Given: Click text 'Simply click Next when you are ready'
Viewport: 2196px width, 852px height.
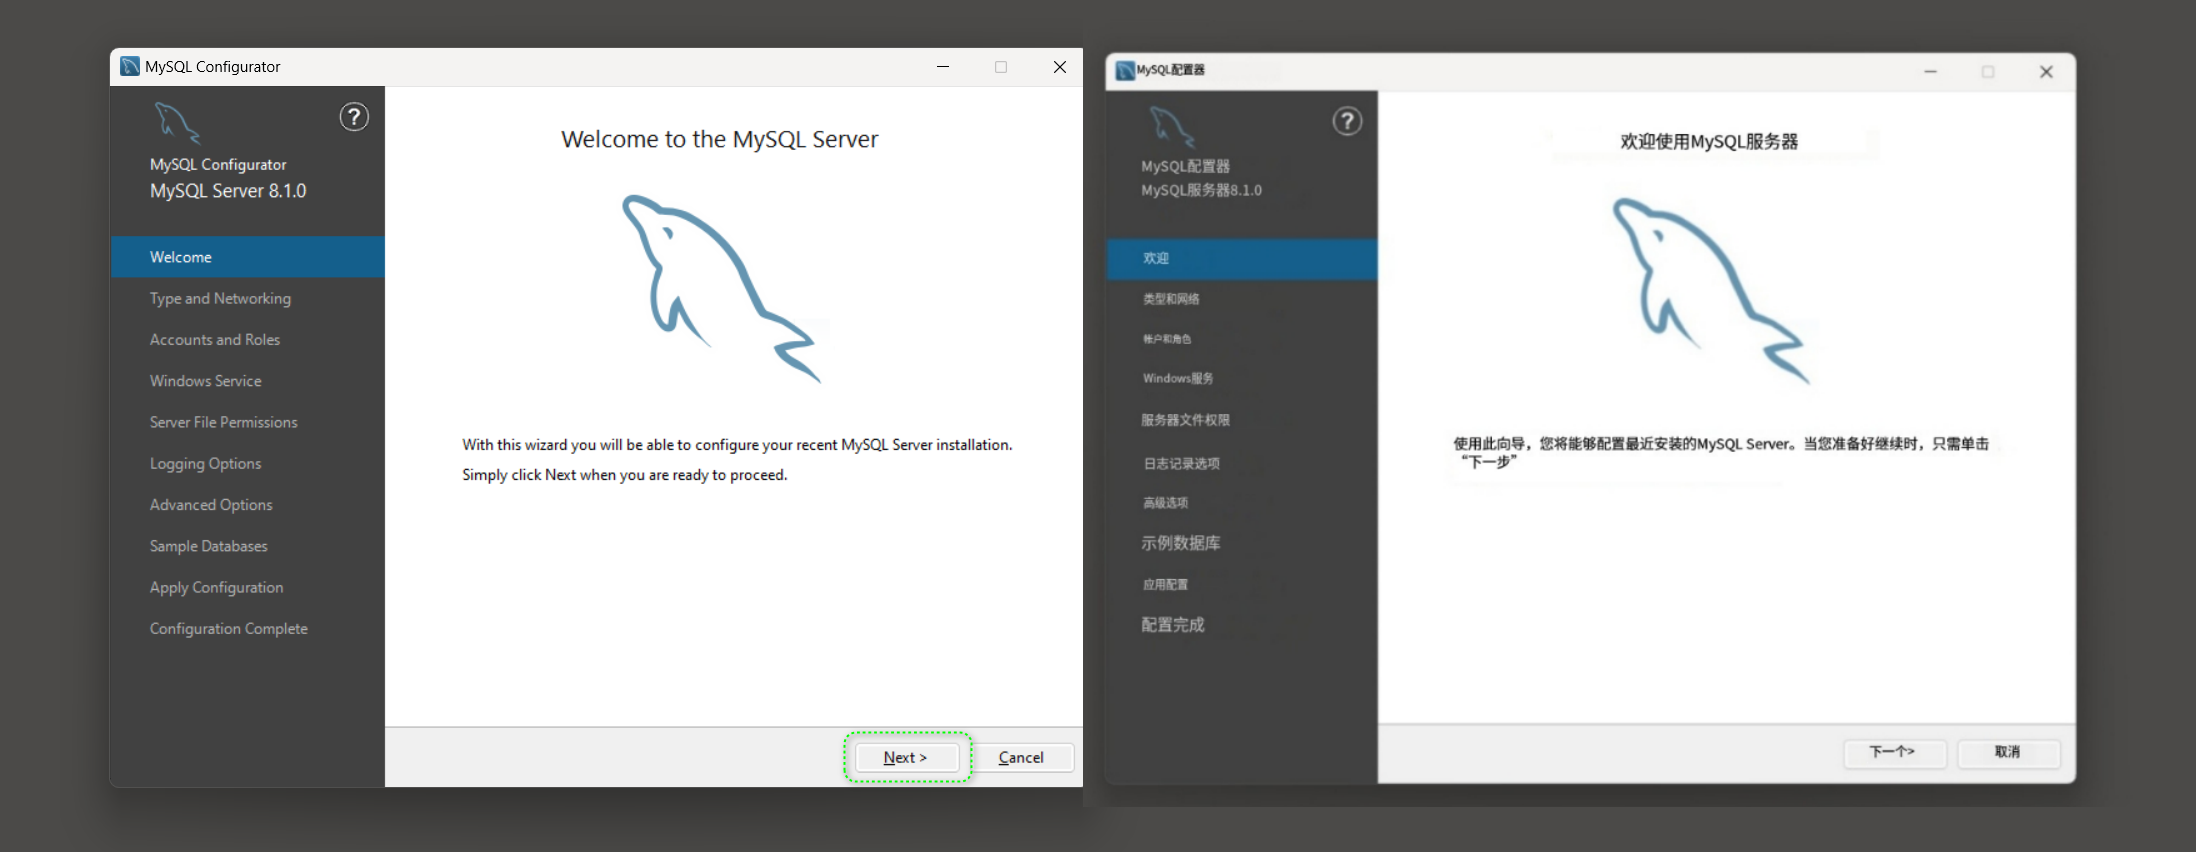Looking at the screenshot, I should [x=625, y=475].
